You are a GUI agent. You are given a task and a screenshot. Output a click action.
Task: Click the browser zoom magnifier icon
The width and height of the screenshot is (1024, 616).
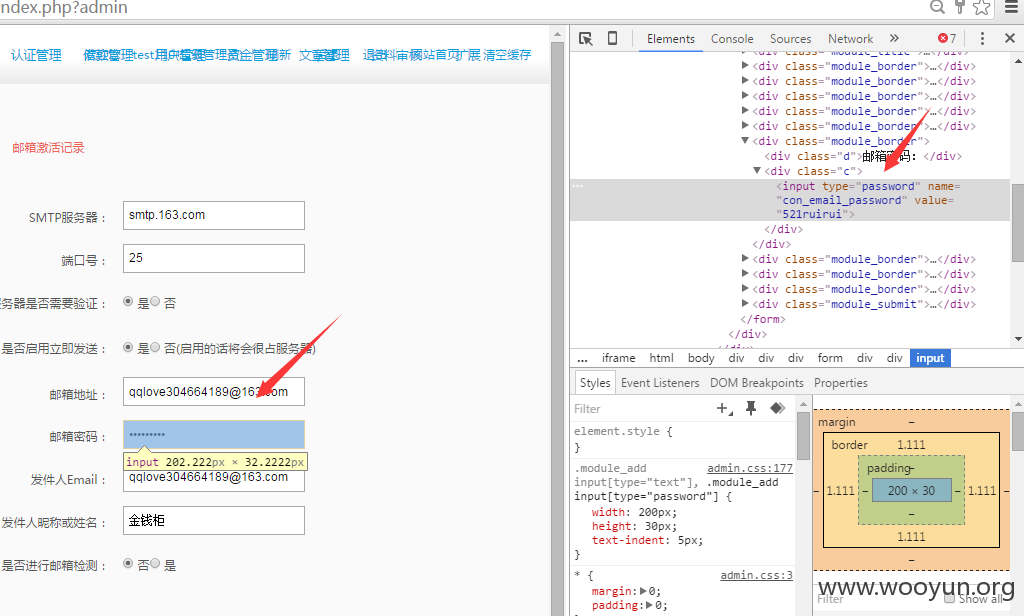coord(937,7)
